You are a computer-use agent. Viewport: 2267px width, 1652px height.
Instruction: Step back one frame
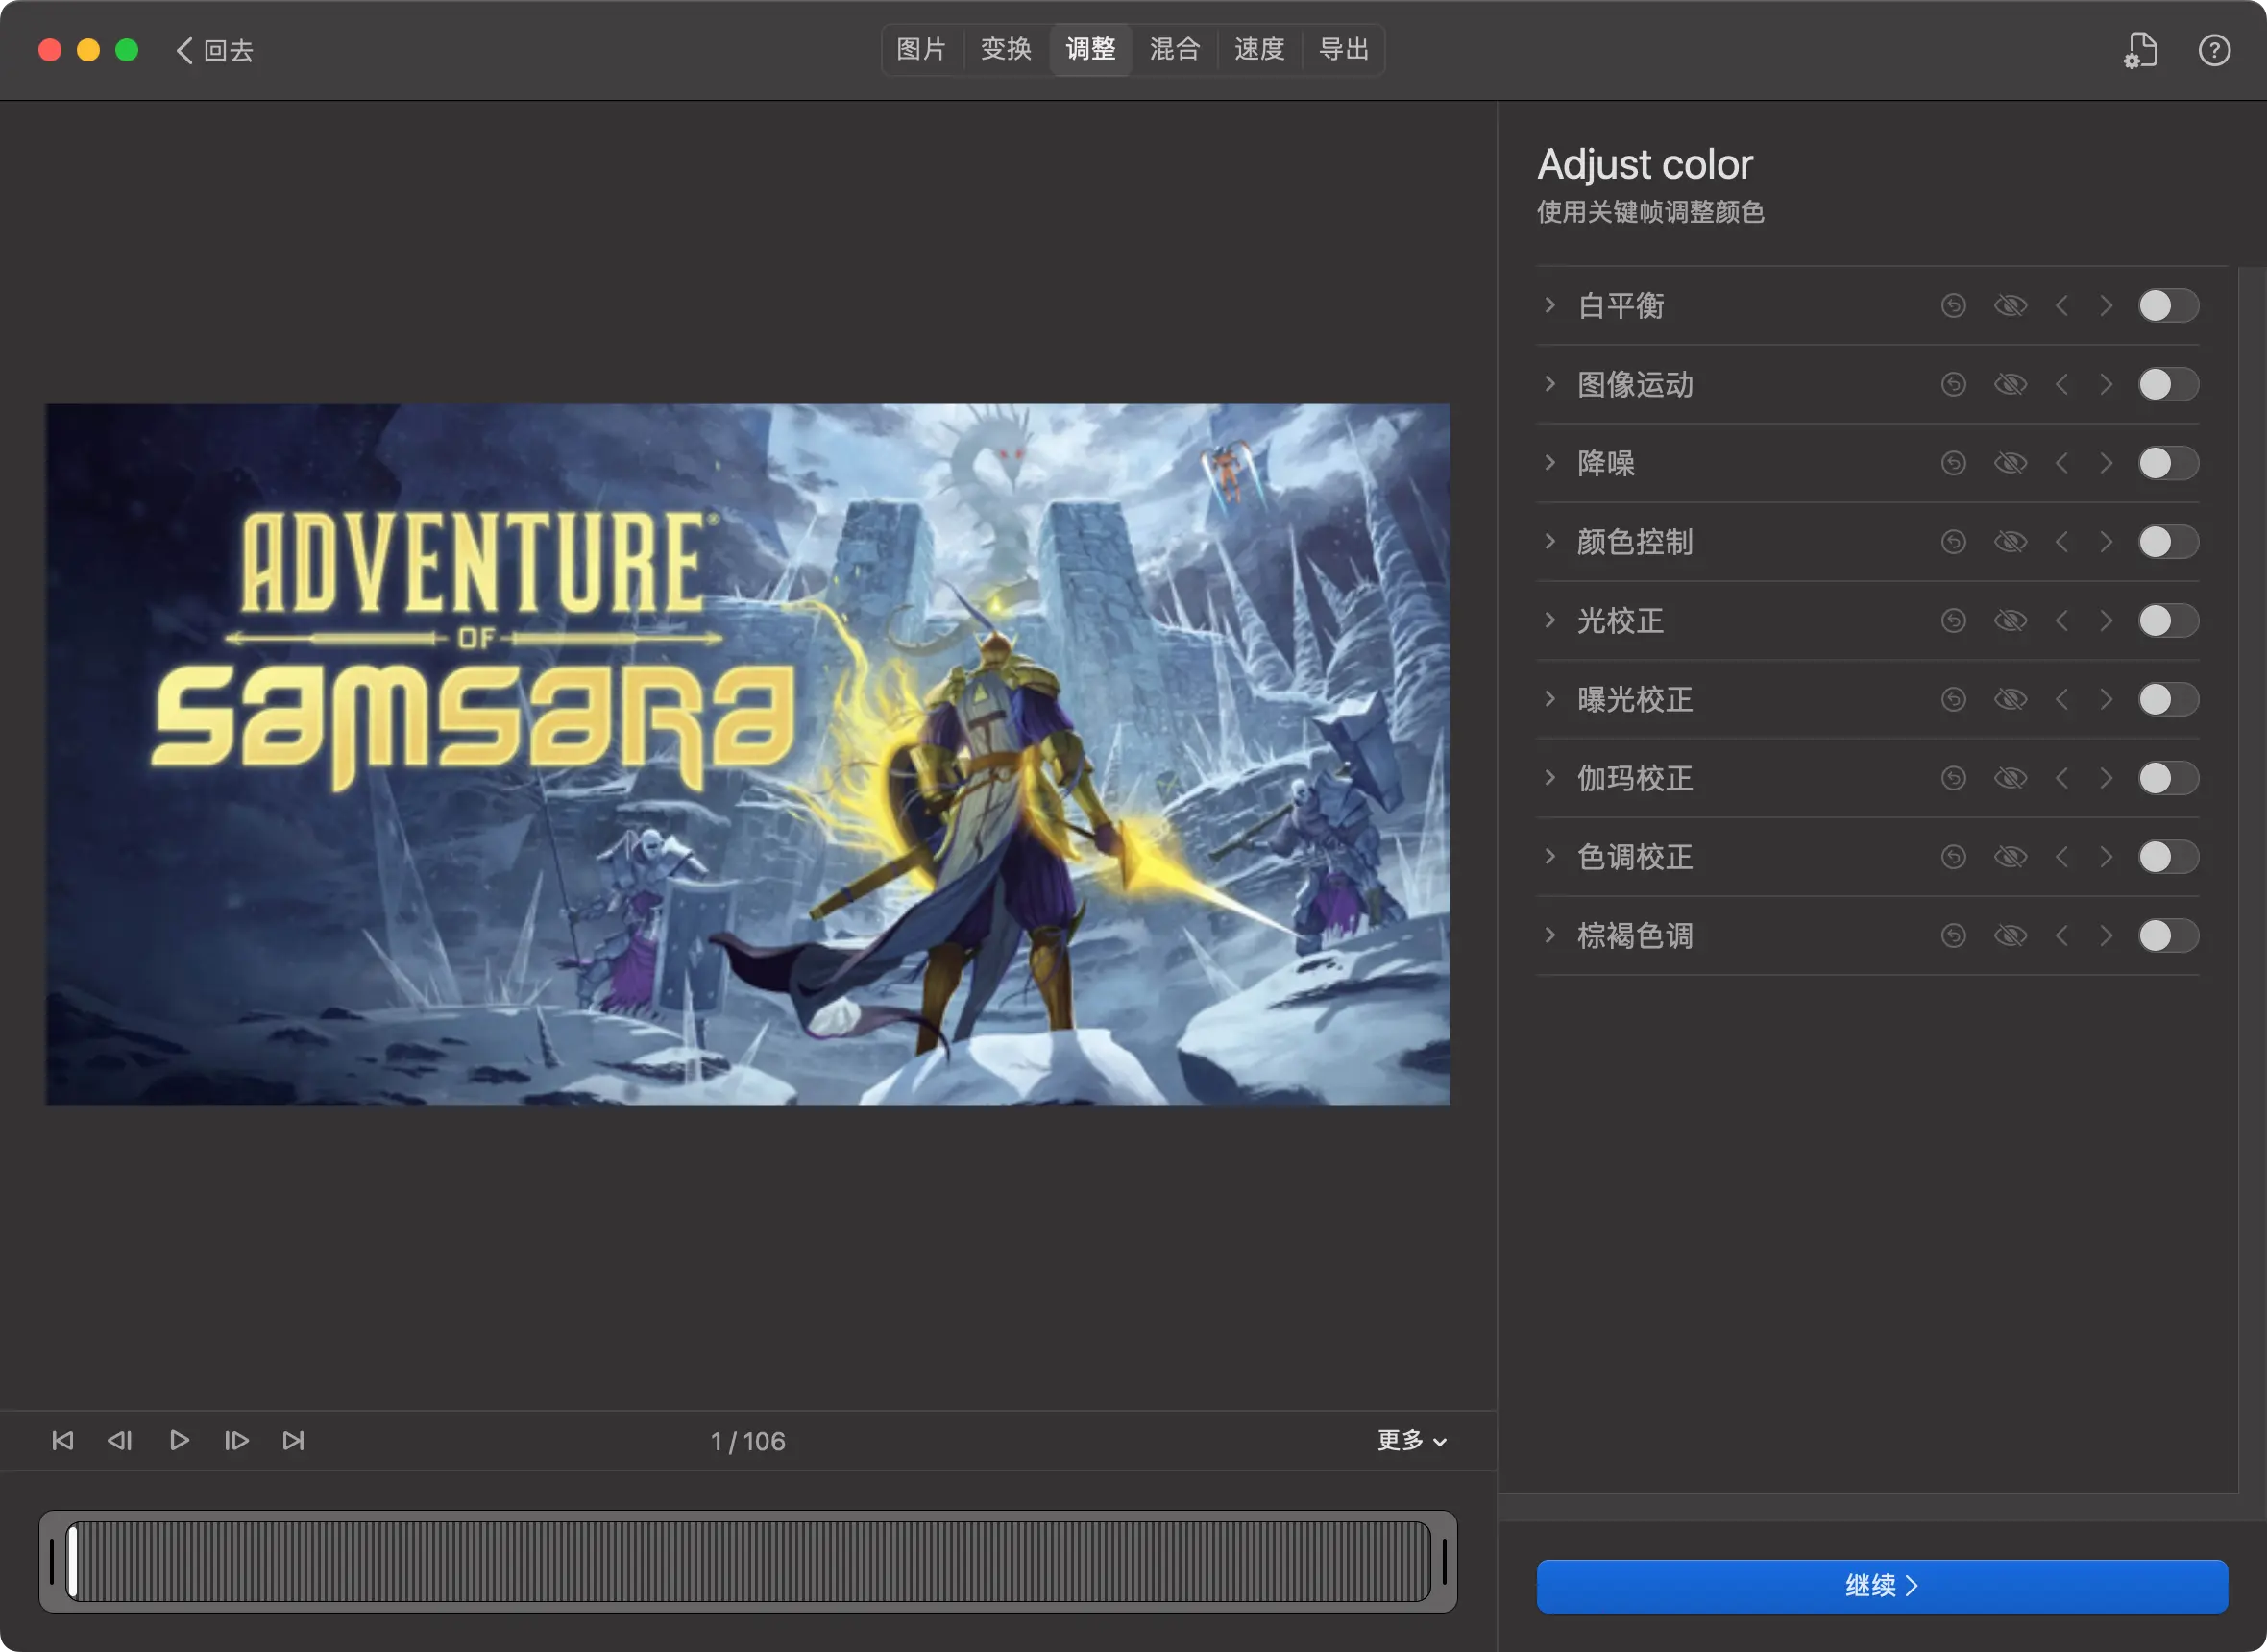120,1440
